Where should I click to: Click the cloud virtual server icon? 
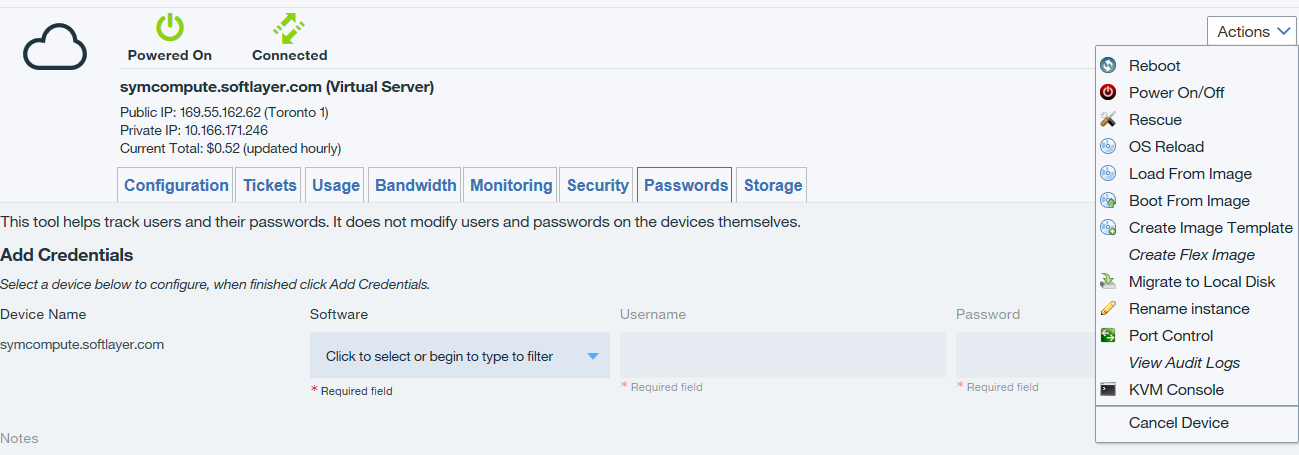tap(55, 47)
